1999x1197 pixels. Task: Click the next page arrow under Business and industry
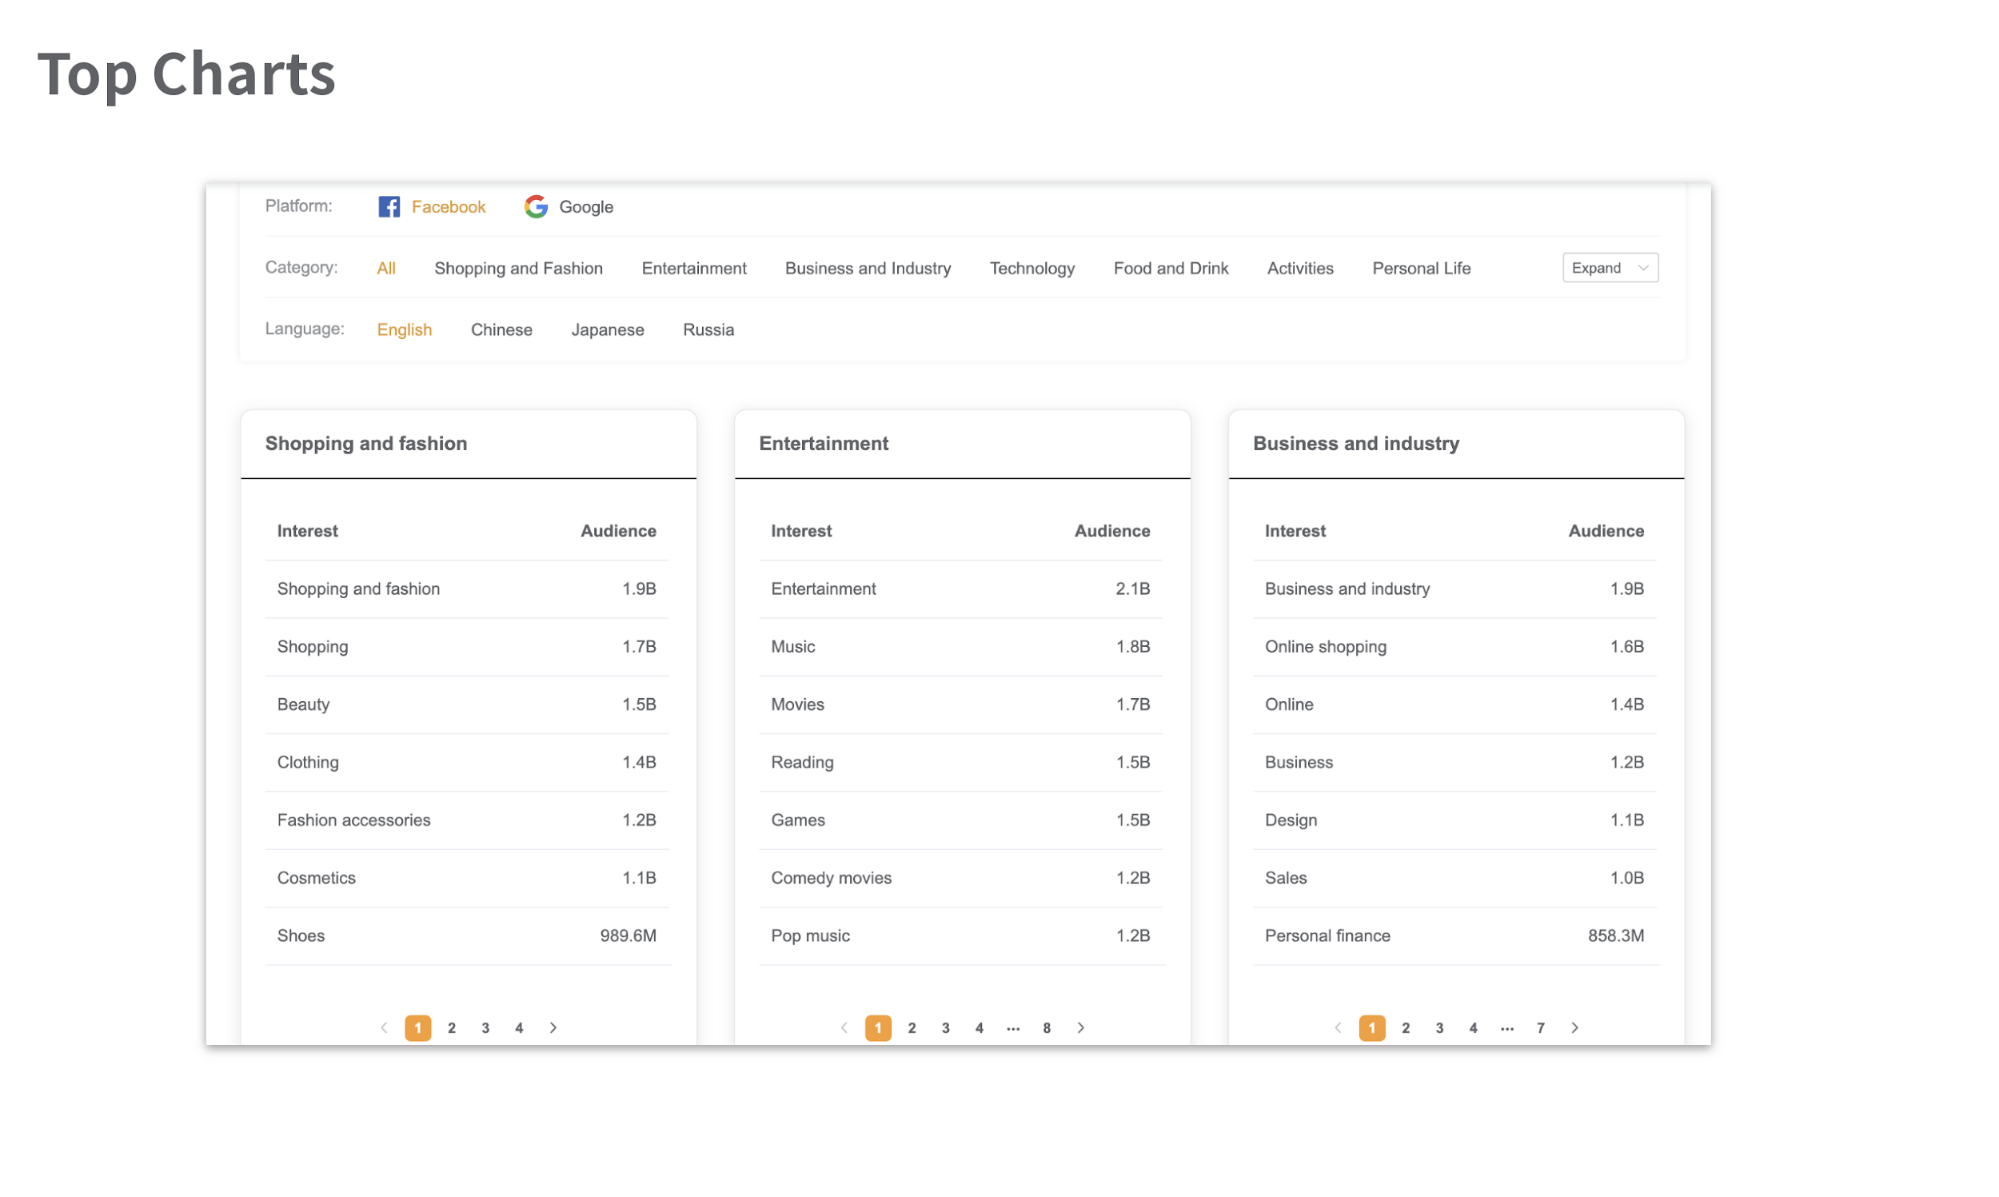pyautogui.click(x=1575, y=1027)
